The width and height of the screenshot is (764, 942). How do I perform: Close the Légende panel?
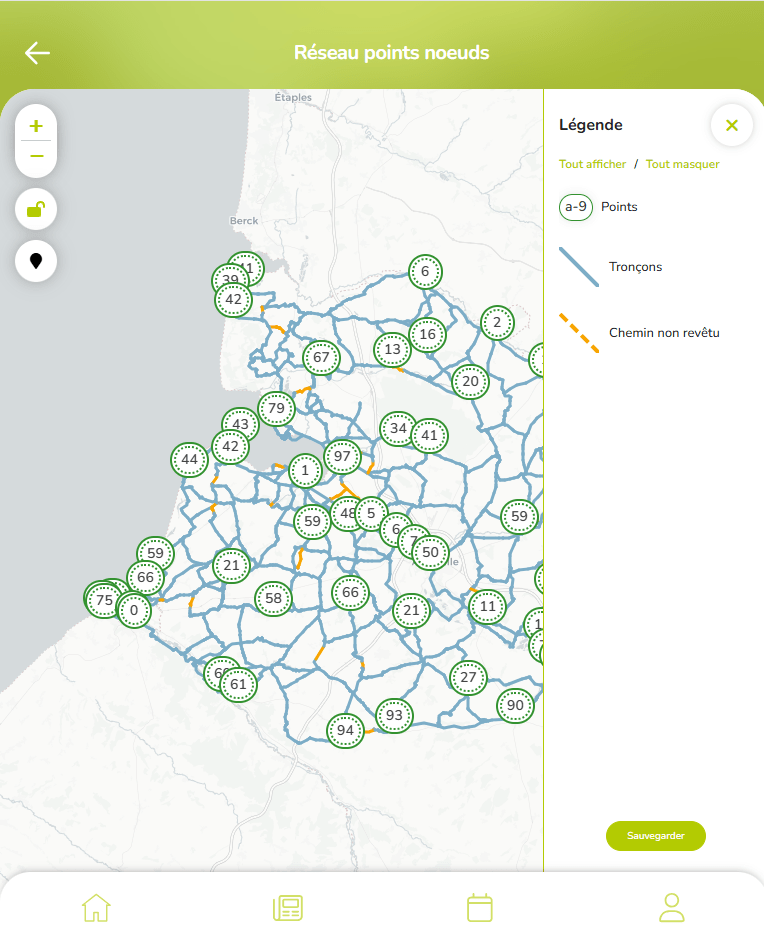(x=731, y=125)
